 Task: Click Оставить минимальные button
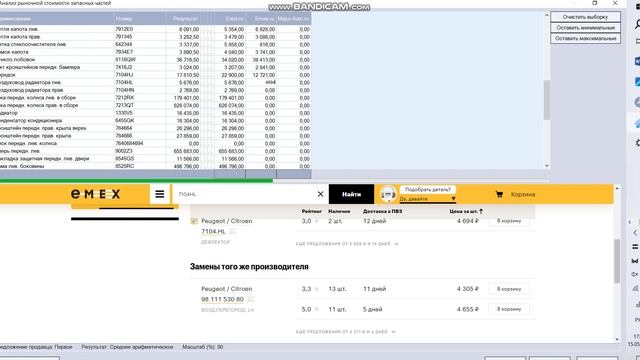pos(585,28)
